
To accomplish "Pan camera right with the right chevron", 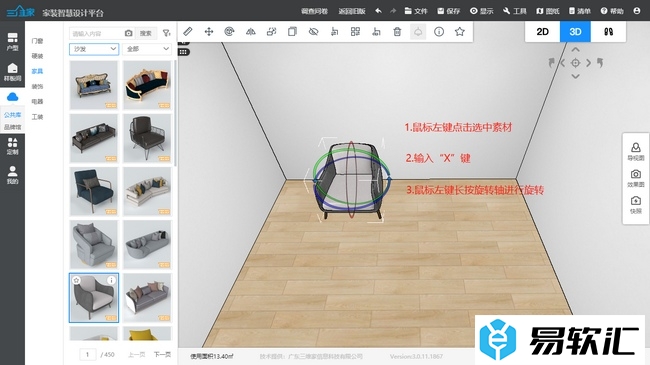I will [588, 63].
